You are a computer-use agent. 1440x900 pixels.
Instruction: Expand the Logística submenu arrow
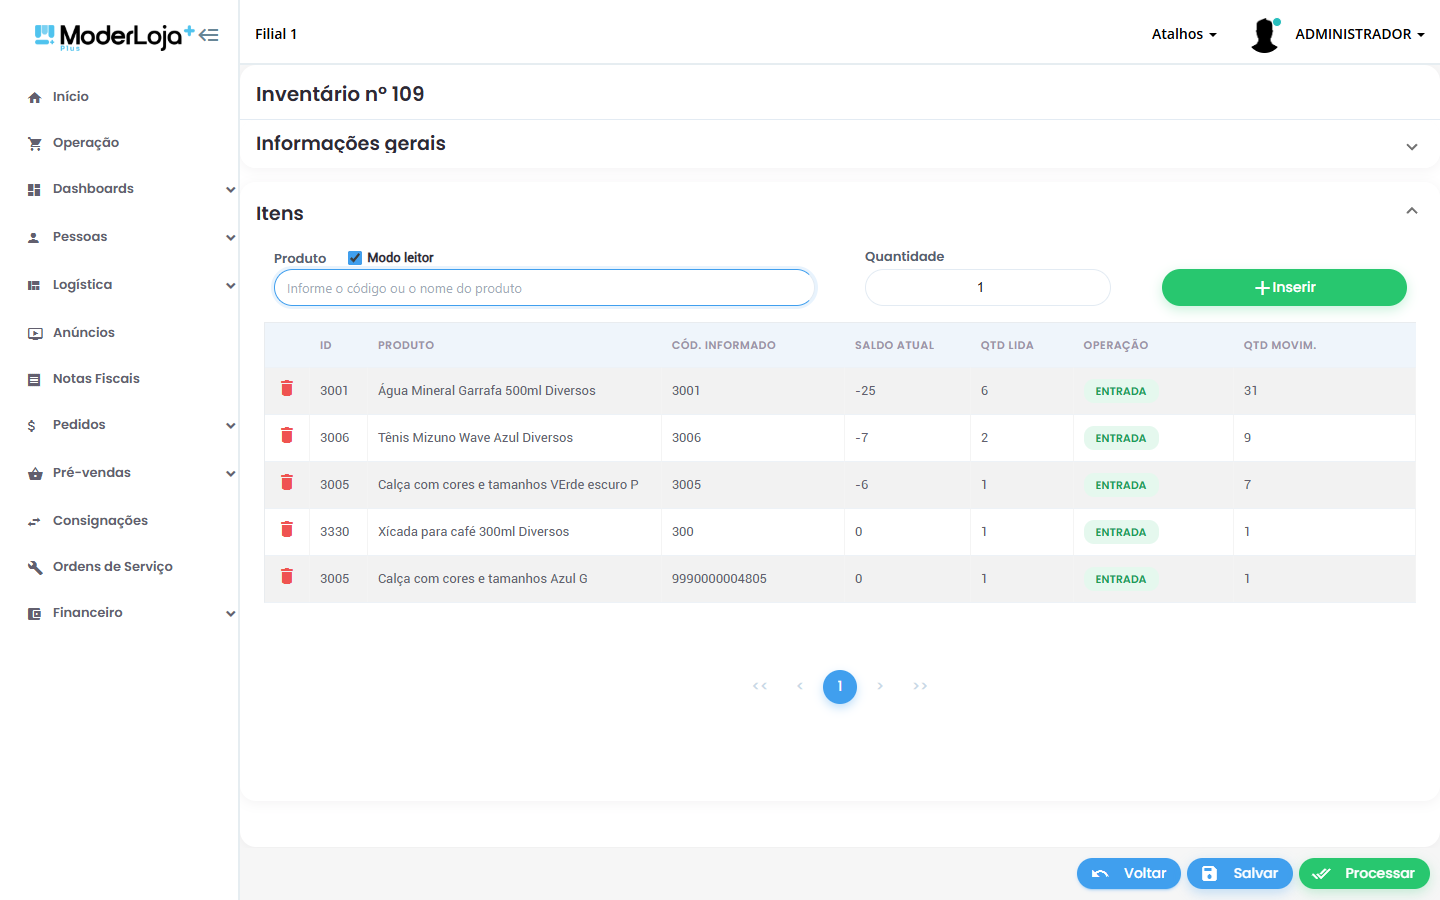[x=230, y=286]
